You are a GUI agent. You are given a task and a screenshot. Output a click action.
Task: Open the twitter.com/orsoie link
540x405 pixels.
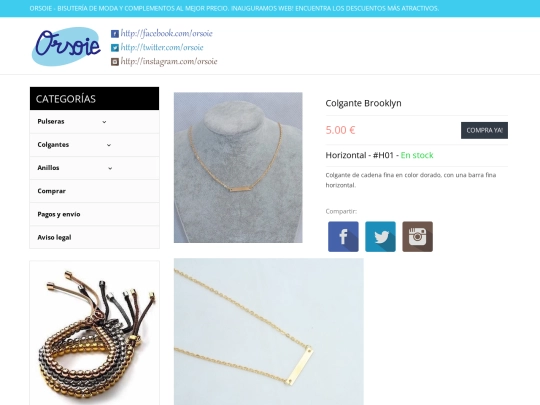(x=162, y=48)
